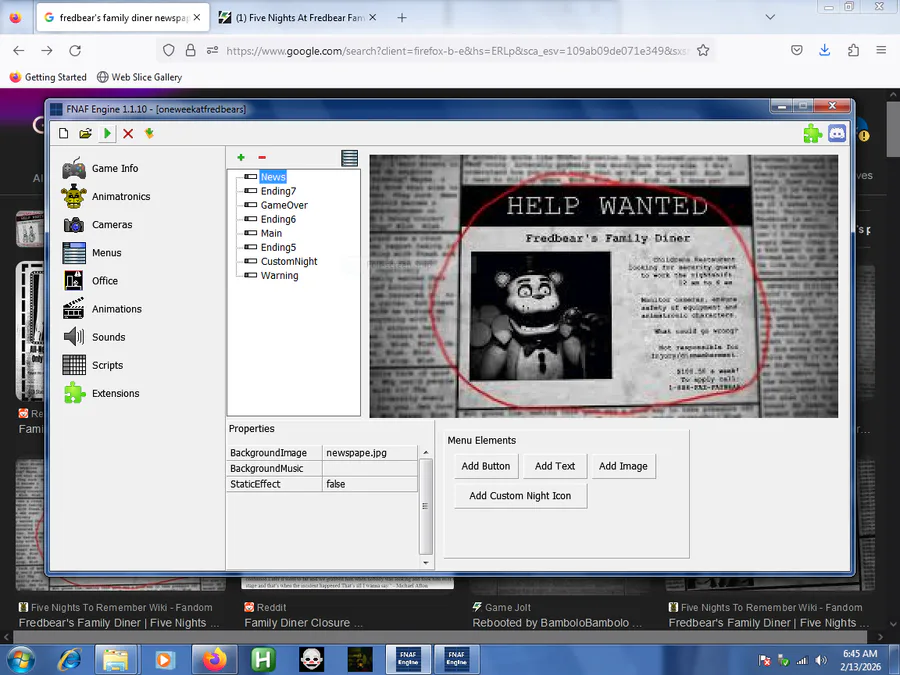Bookmark this page with star icon
Screen dimensions: 900x675
[x=703, y=51]
